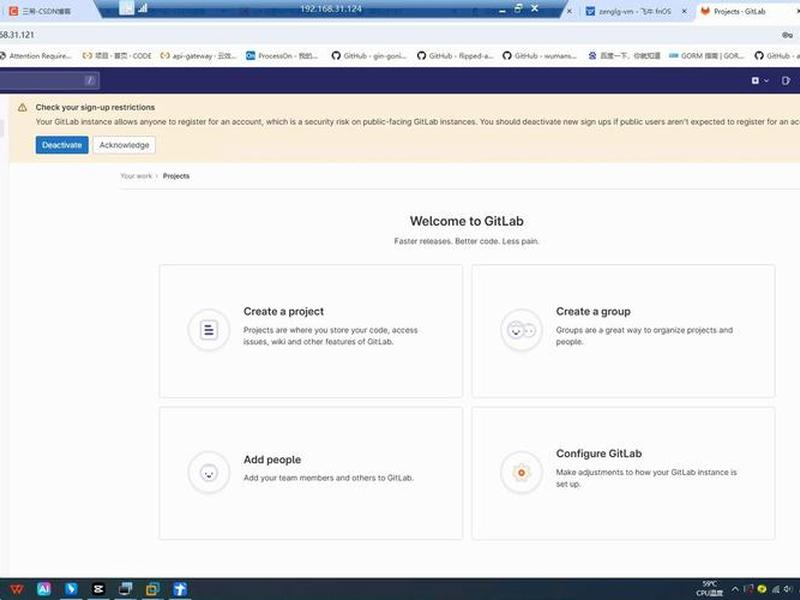The height and width of the screenshot is (600, 800).
Task: Open the Create a project card
Action: 311,331
